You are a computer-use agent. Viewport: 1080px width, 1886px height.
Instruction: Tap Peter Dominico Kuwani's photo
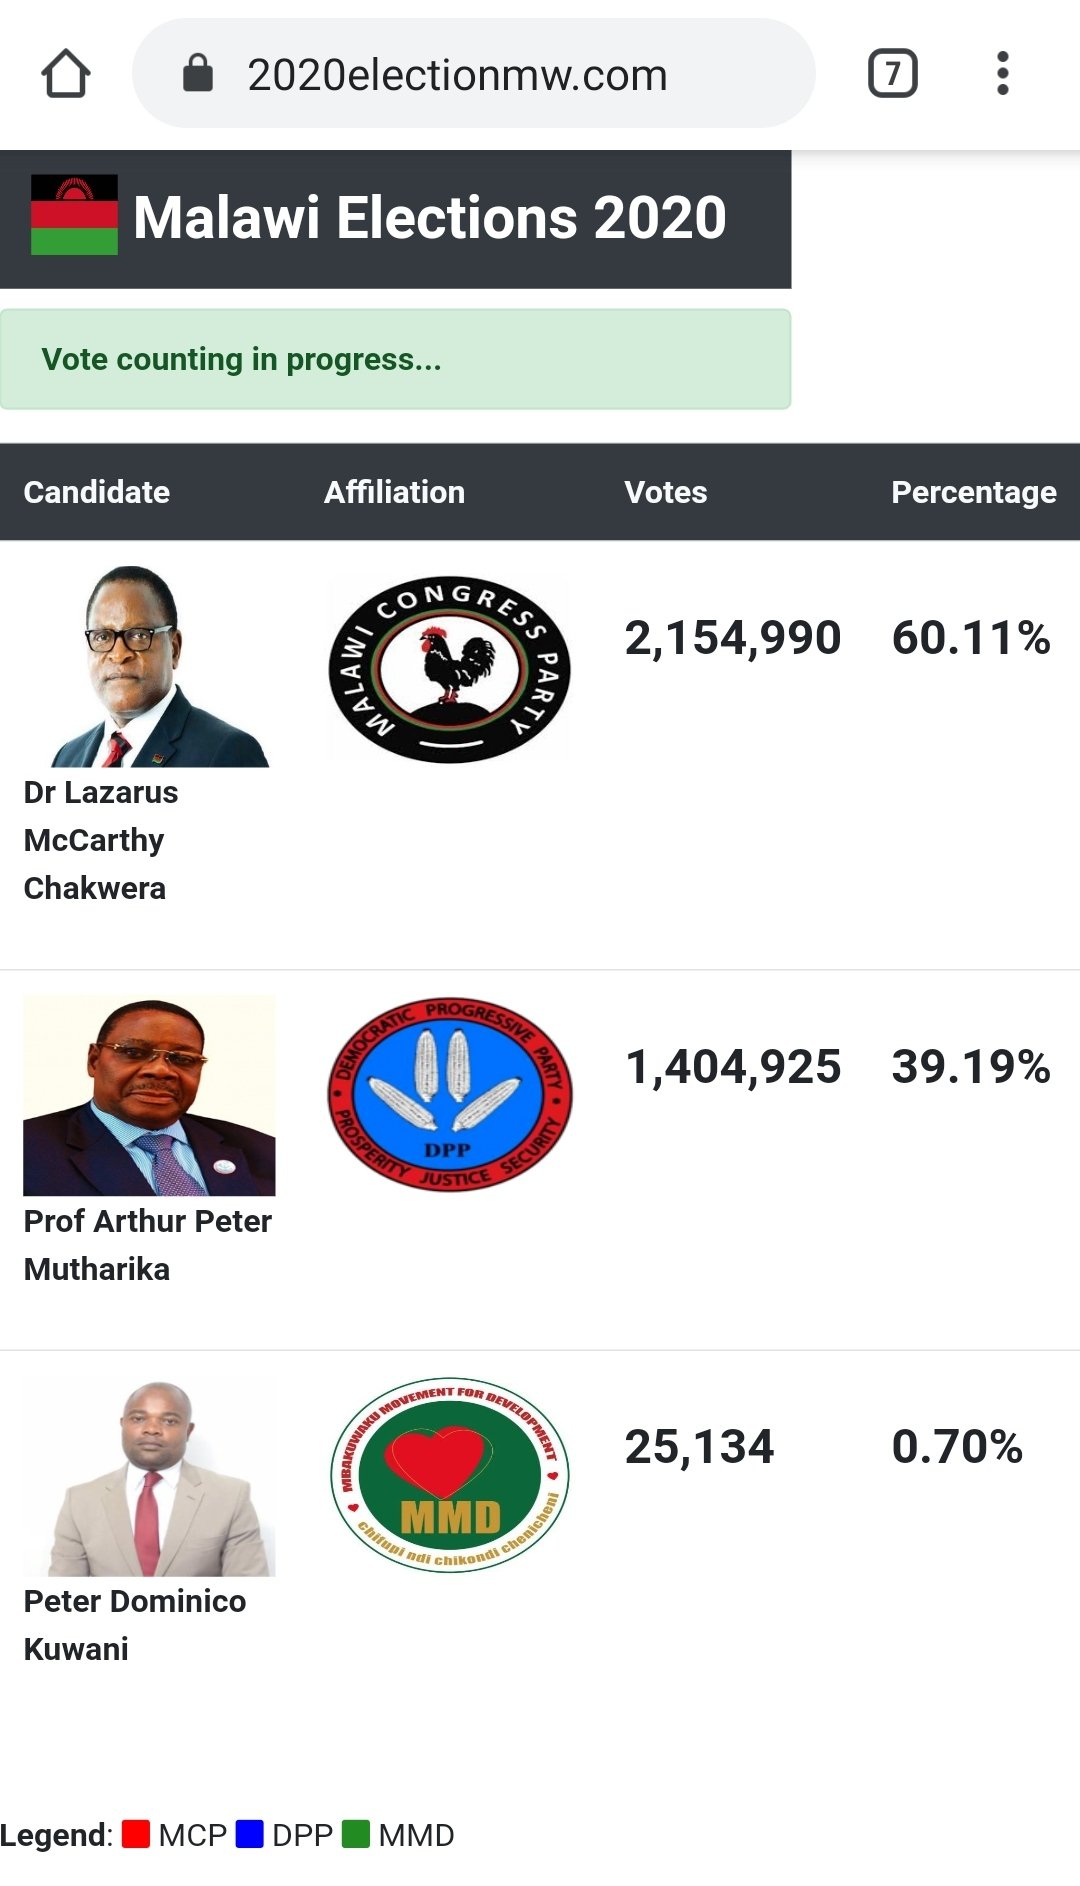coord(149,1475)
